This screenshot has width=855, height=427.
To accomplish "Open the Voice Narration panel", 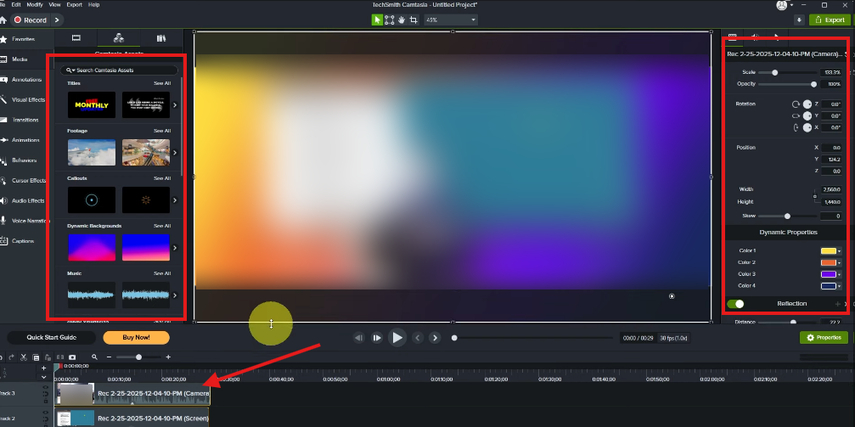I will point(25,221).
